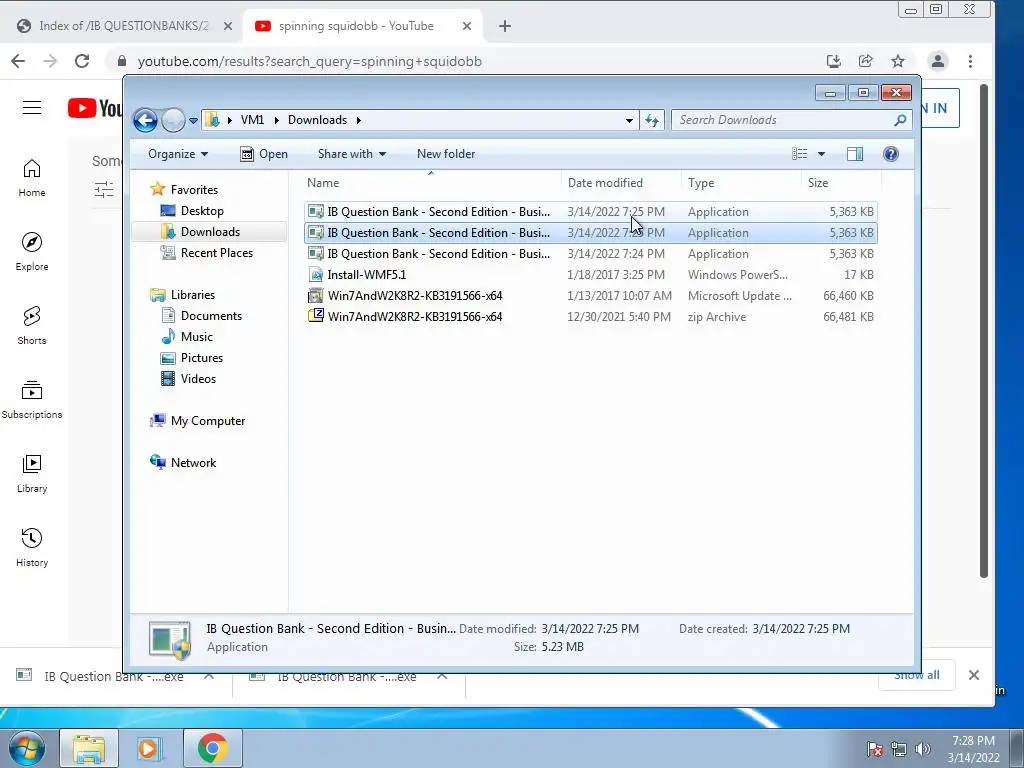Click Explorer forward navigation arrow
This screenshot has width=1024, height=768.
(x=172, y=120)
